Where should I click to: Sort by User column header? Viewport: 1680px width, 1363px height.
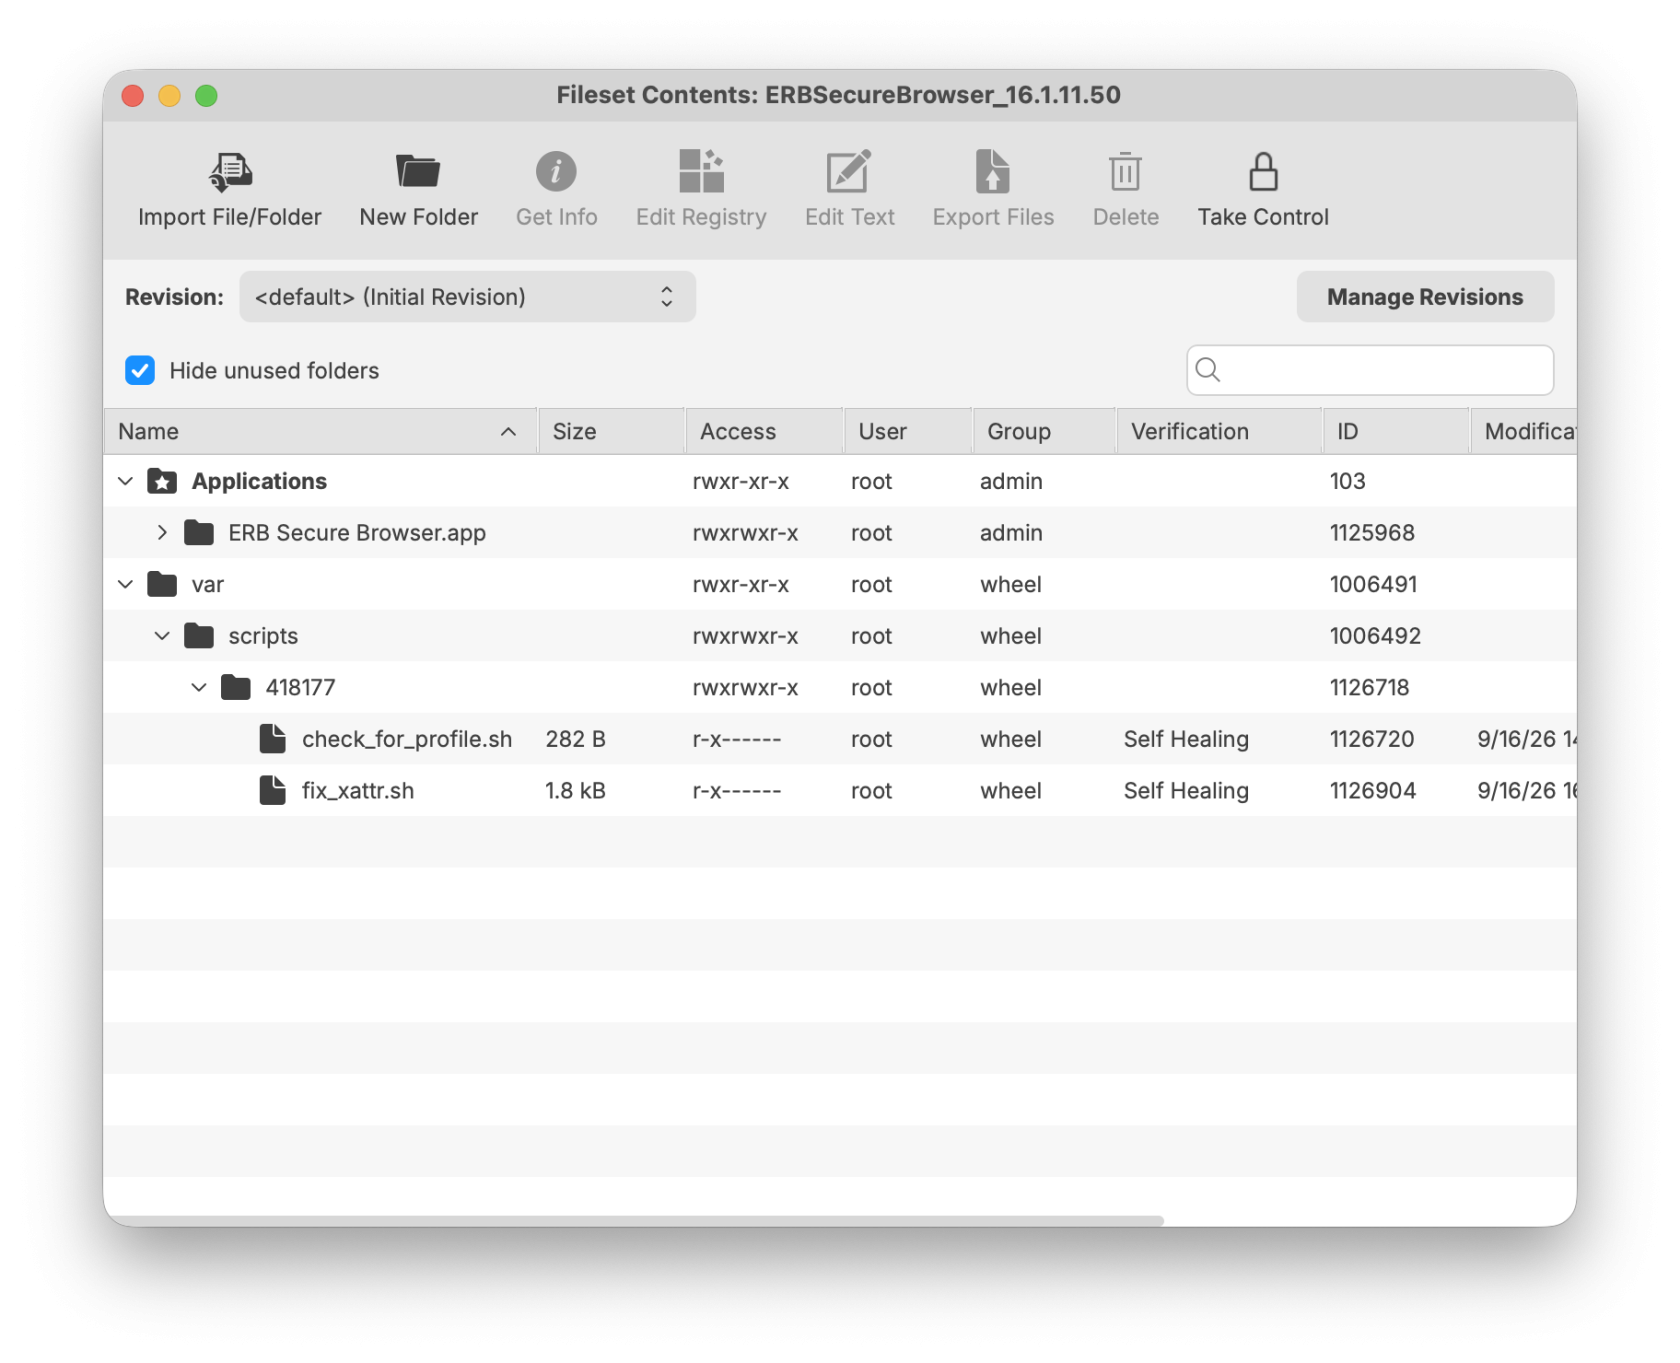click(x=908, y=431)
